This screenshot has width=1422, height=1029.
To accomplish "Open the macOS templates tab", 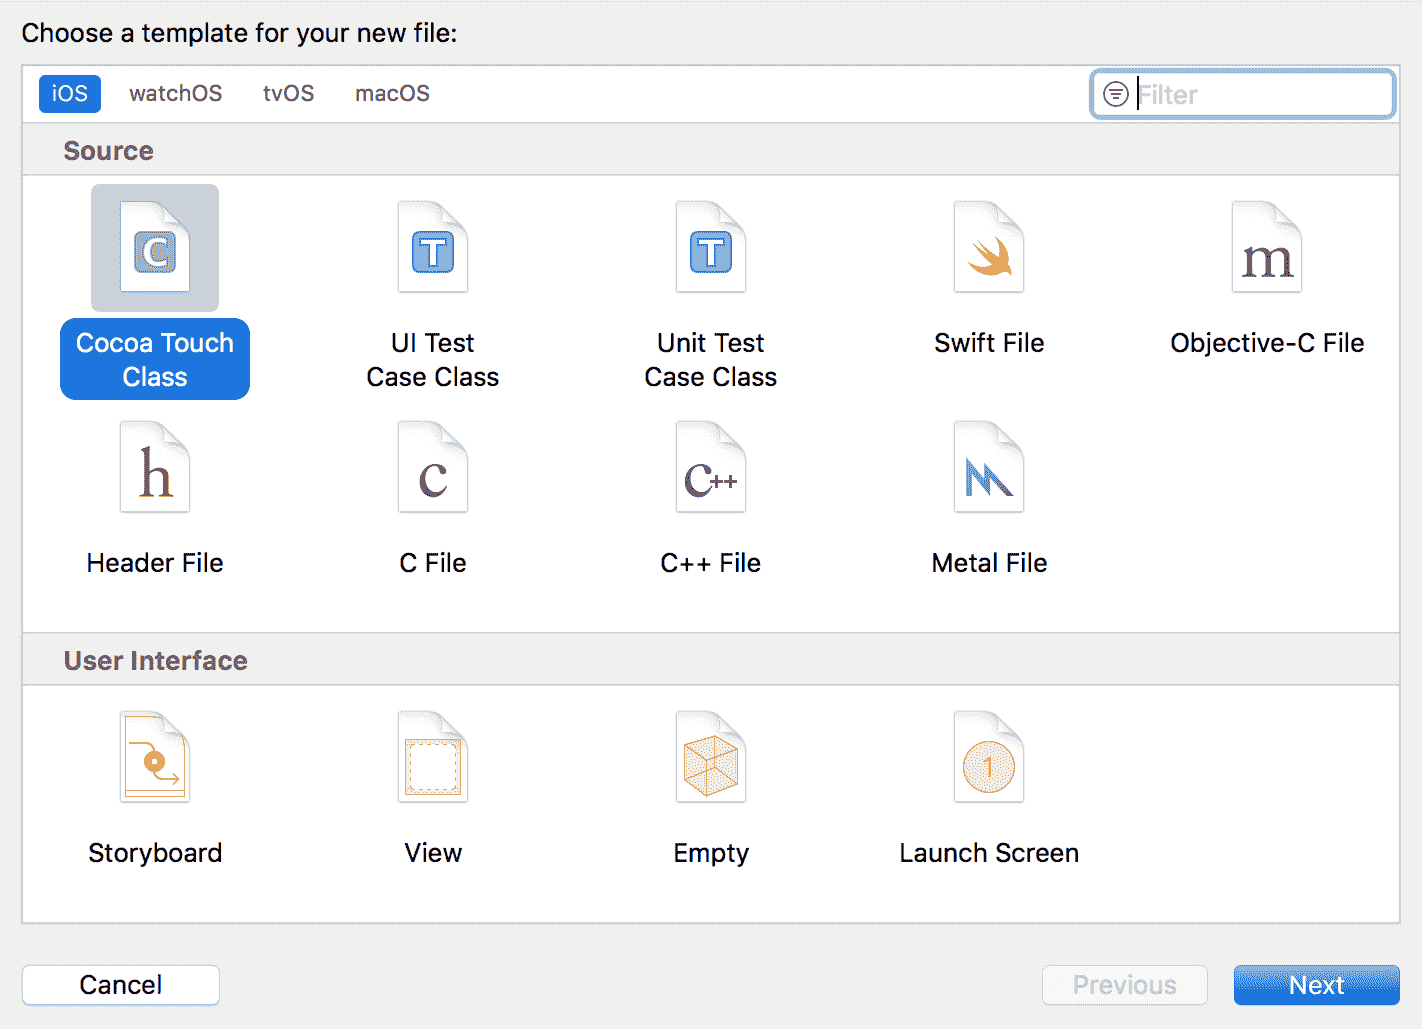I will (392, 94).
